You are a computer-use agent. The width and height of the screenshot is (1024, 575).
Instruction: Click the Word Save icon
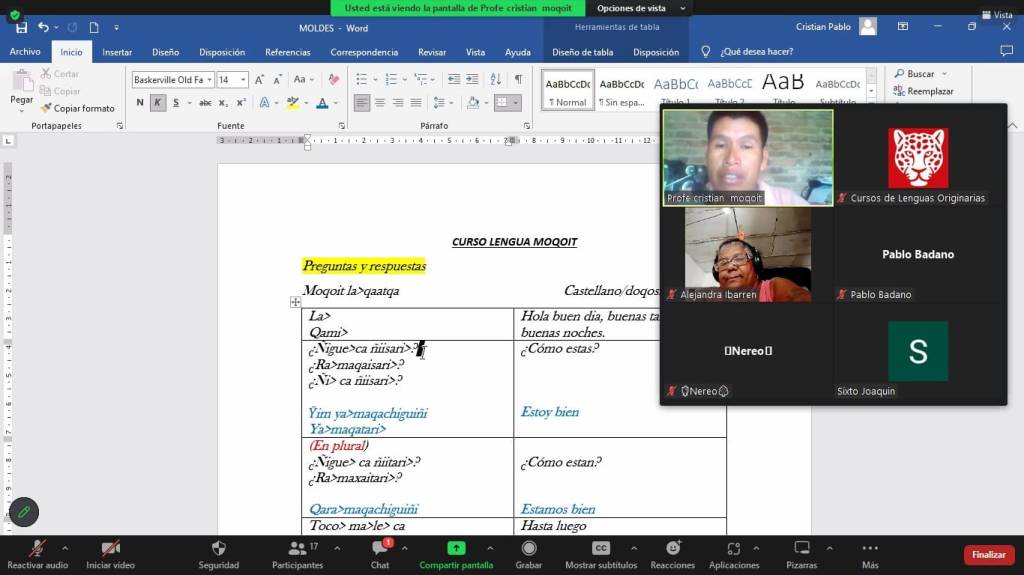[x=17, y=27]
